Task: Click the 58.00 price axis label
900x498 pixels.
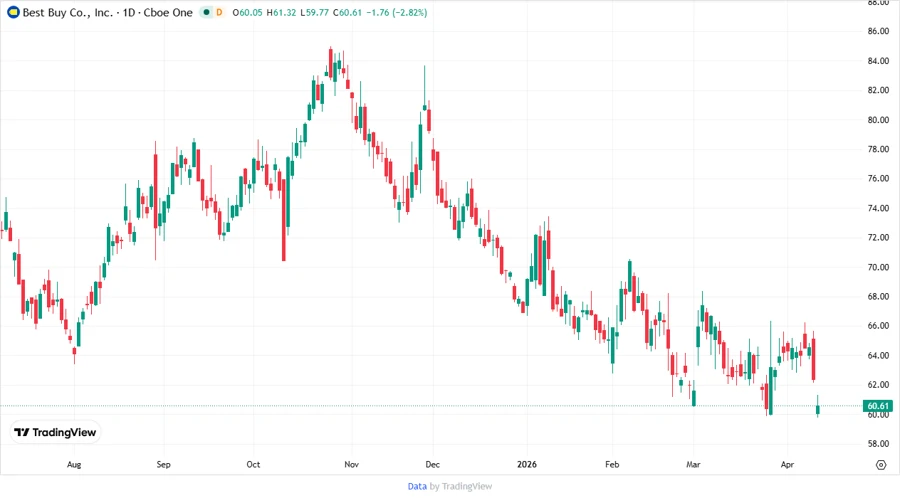Action: point(878,444)
